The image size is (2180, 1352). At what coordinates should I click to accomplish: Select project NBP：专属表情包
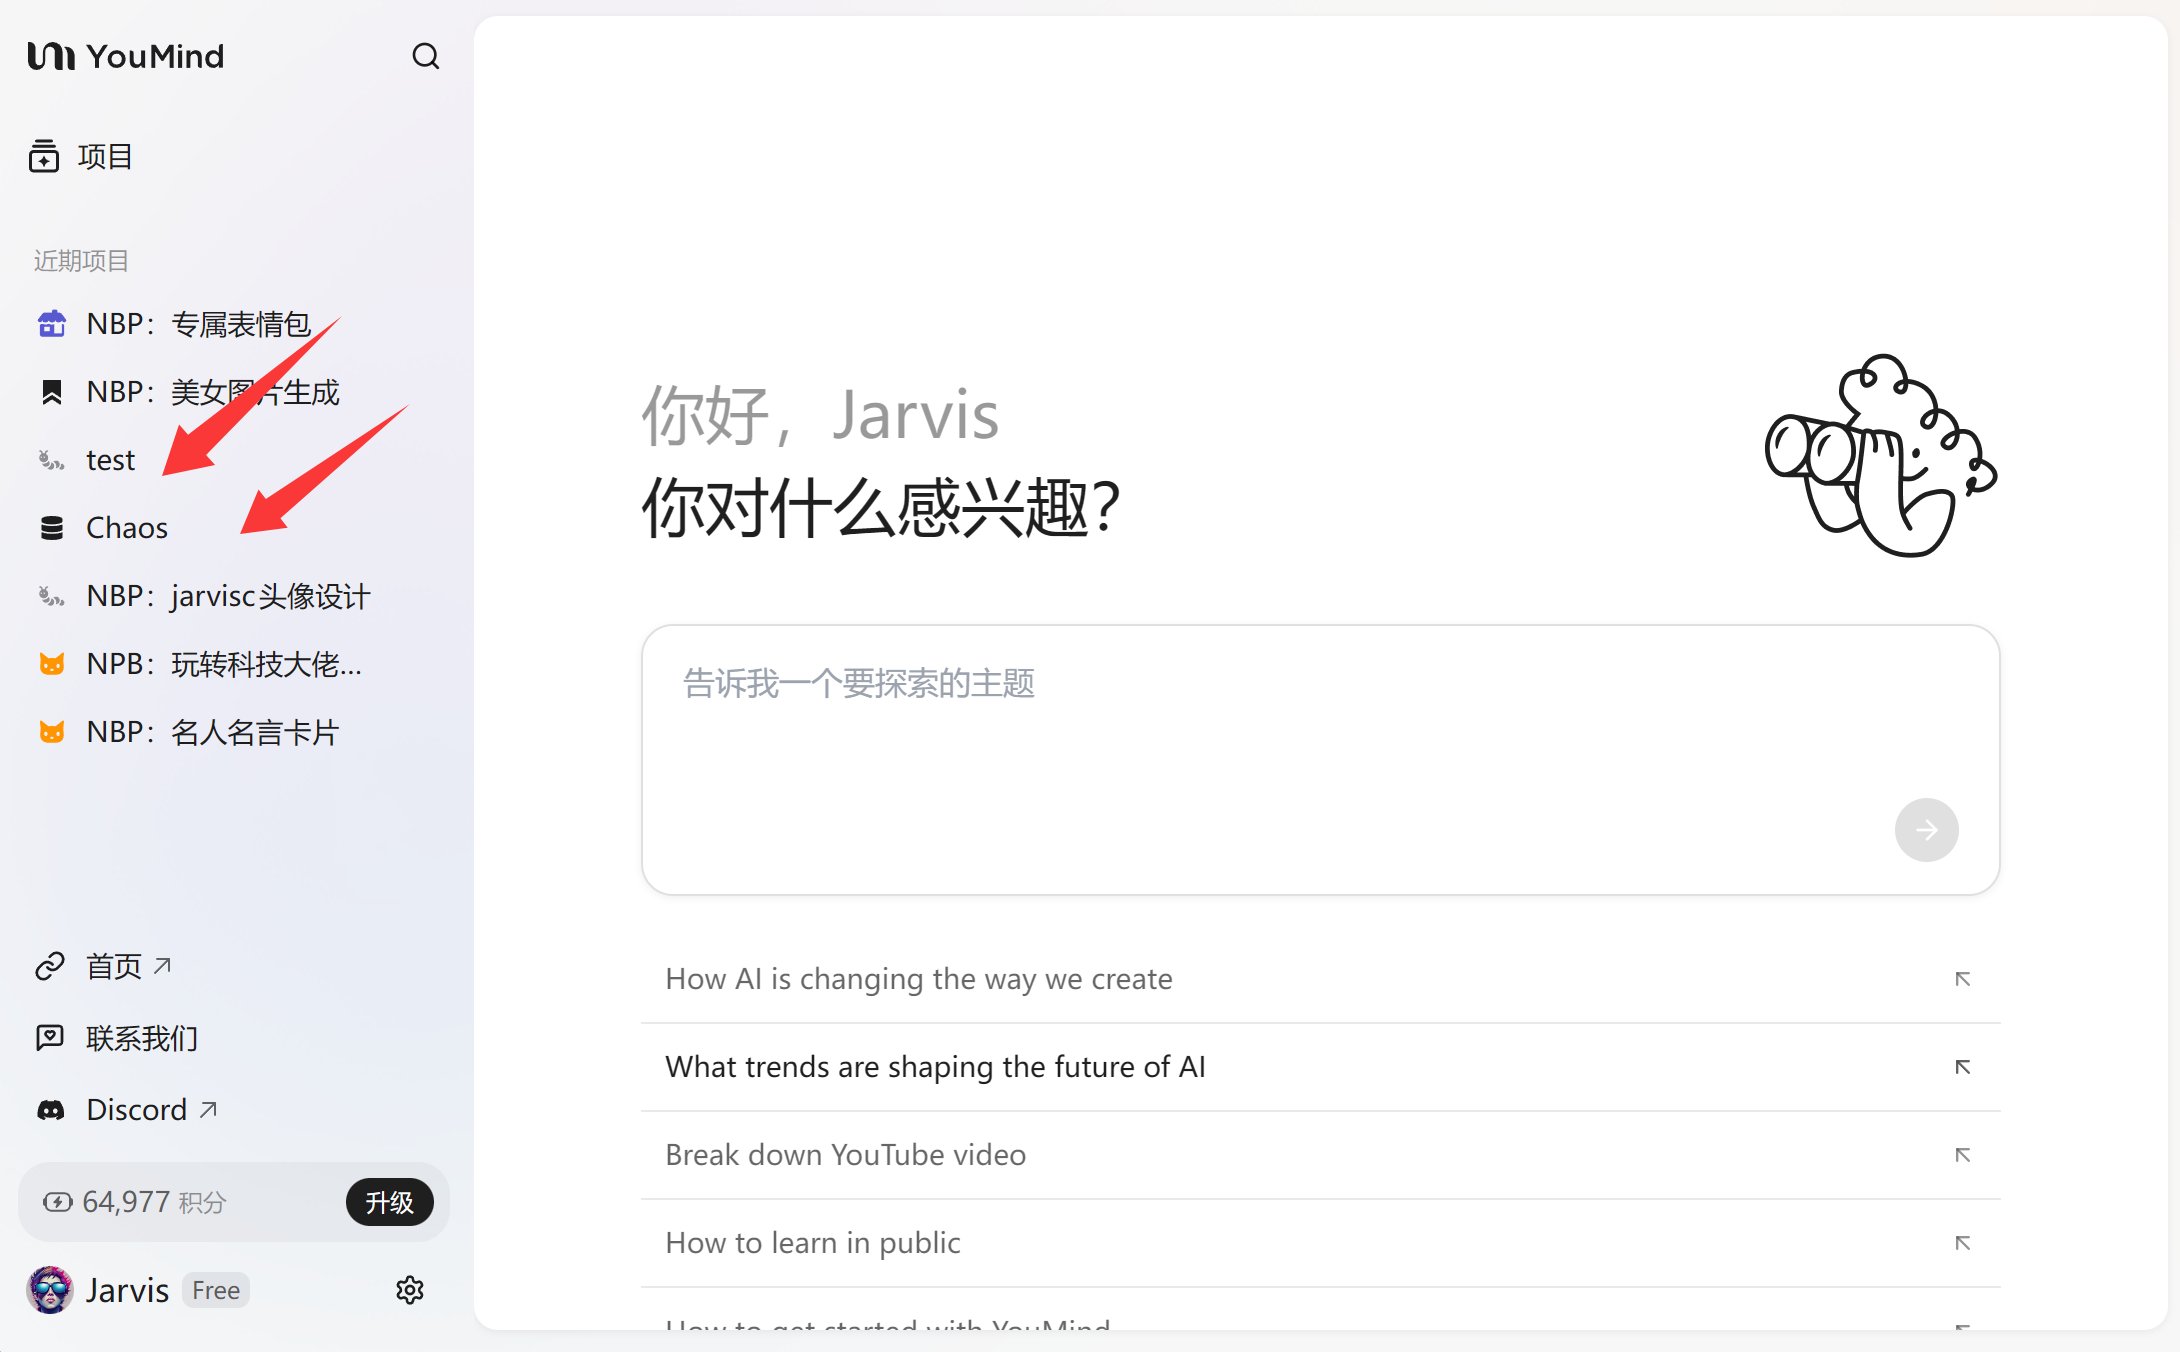198,324
